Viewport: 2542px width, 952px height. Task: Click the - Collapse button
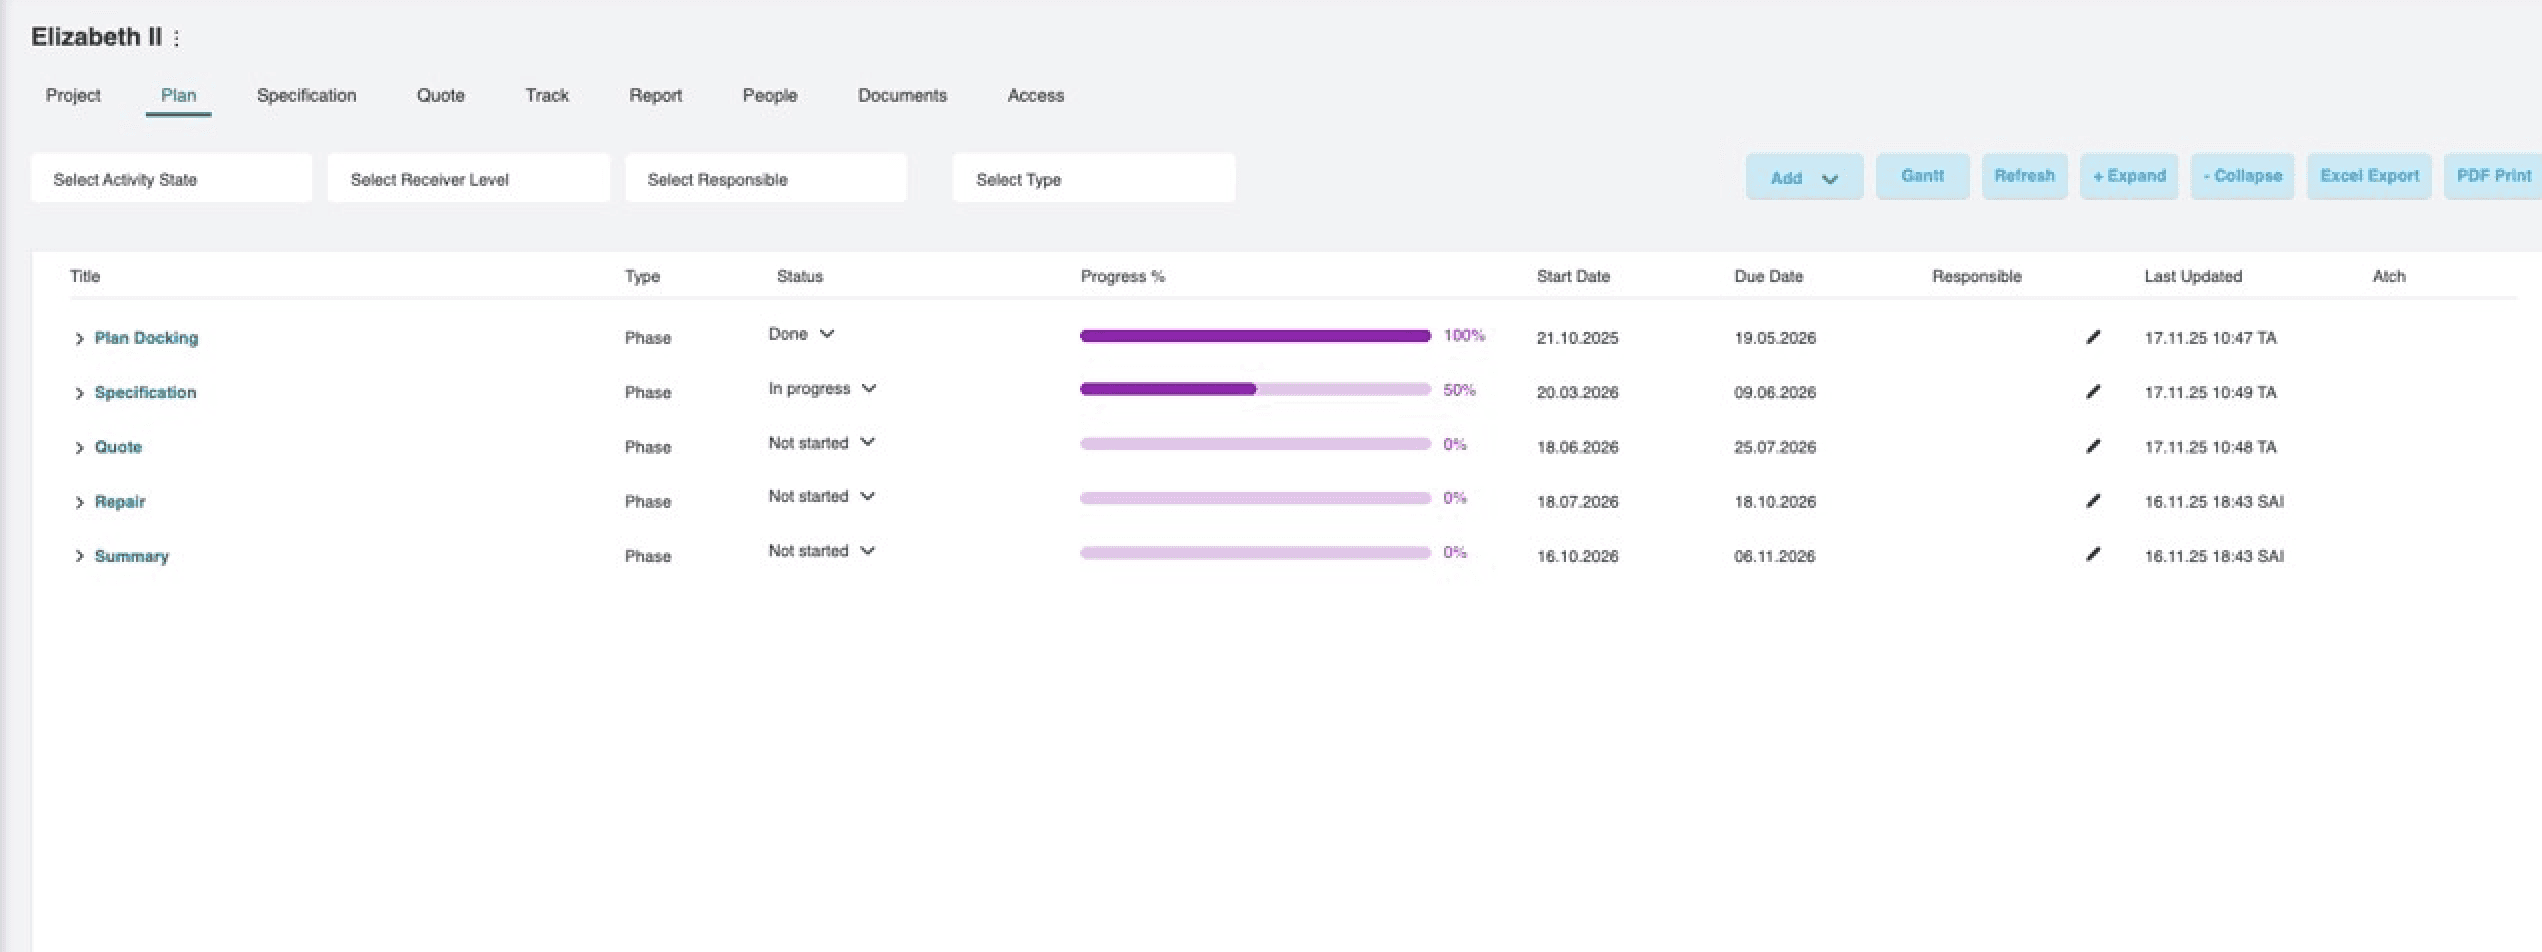(2242, 176)
